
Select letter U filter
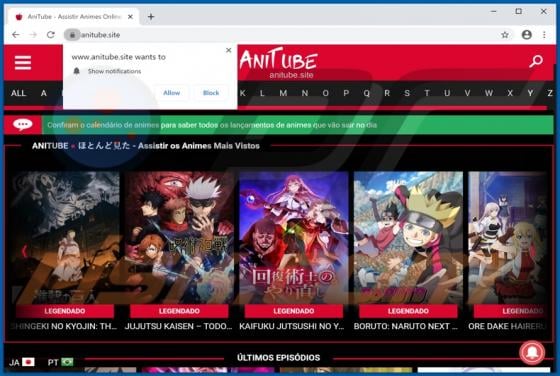point(447,93)
